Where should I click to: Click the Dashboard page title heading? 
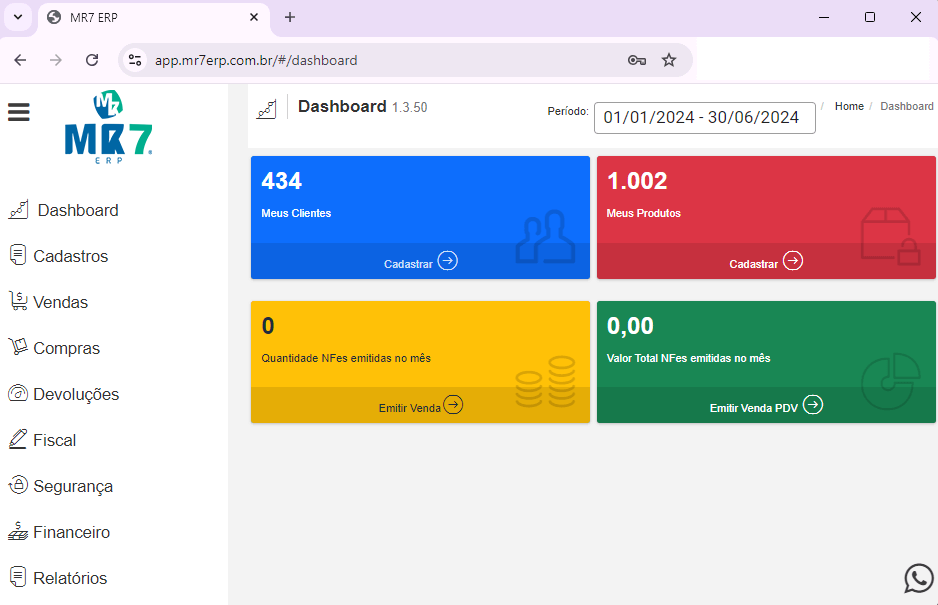342,107
